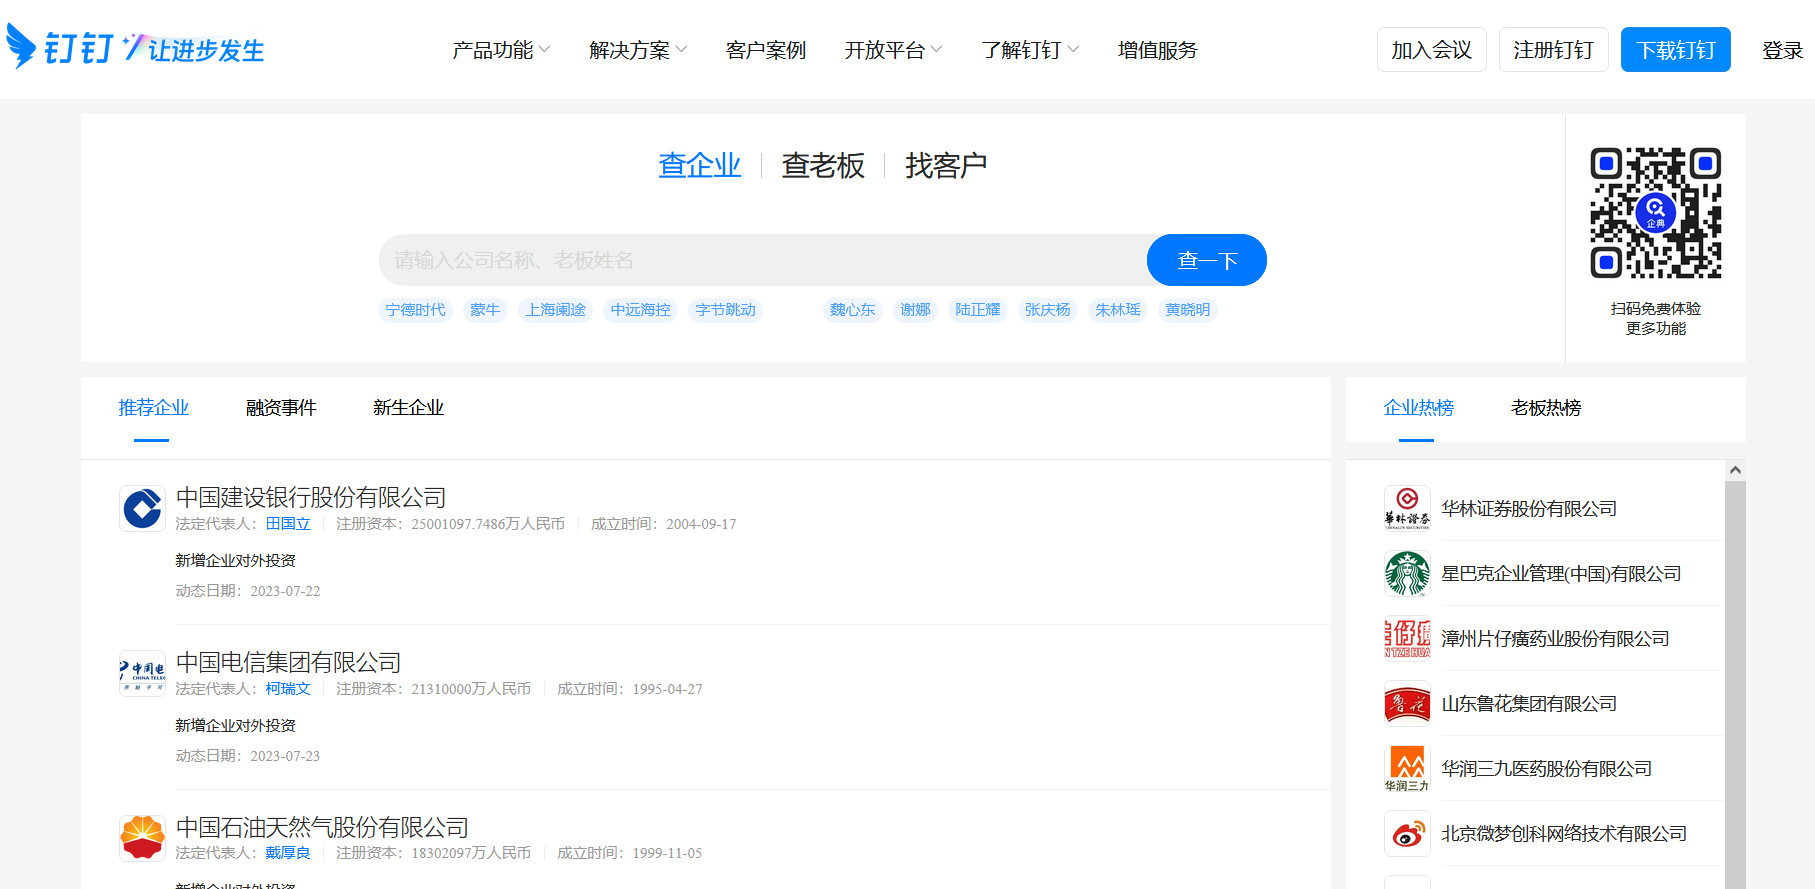The width and height of the screenshot is (1815, 889).
Task: Click legal representative 戴厚良 link
Action: pyautogui.click(x=288, y=853)
